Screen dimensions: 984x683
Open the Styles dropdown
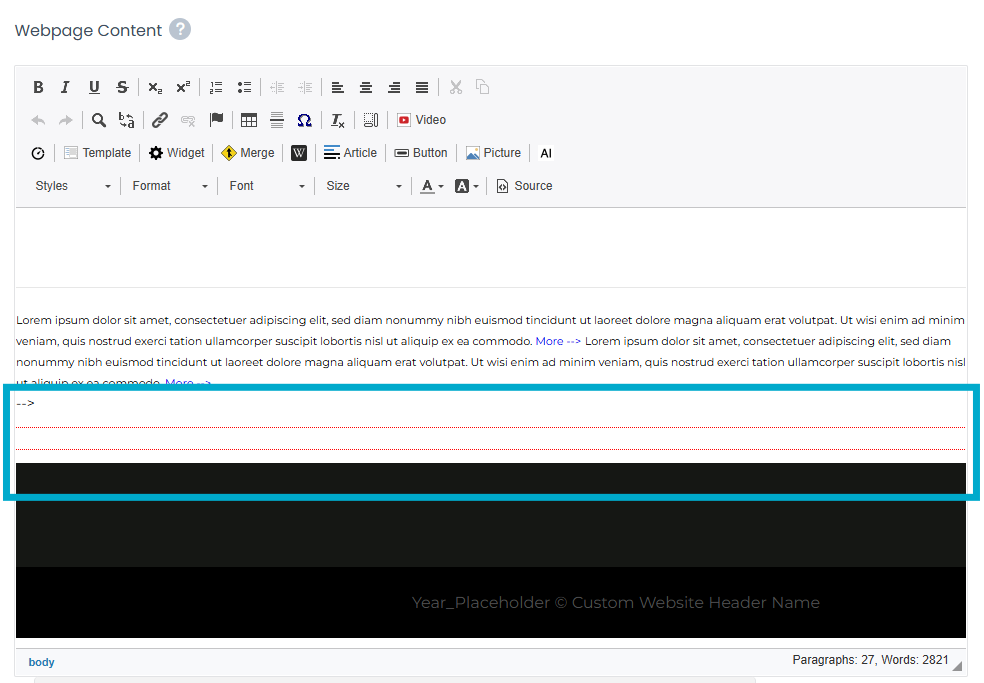73,186
